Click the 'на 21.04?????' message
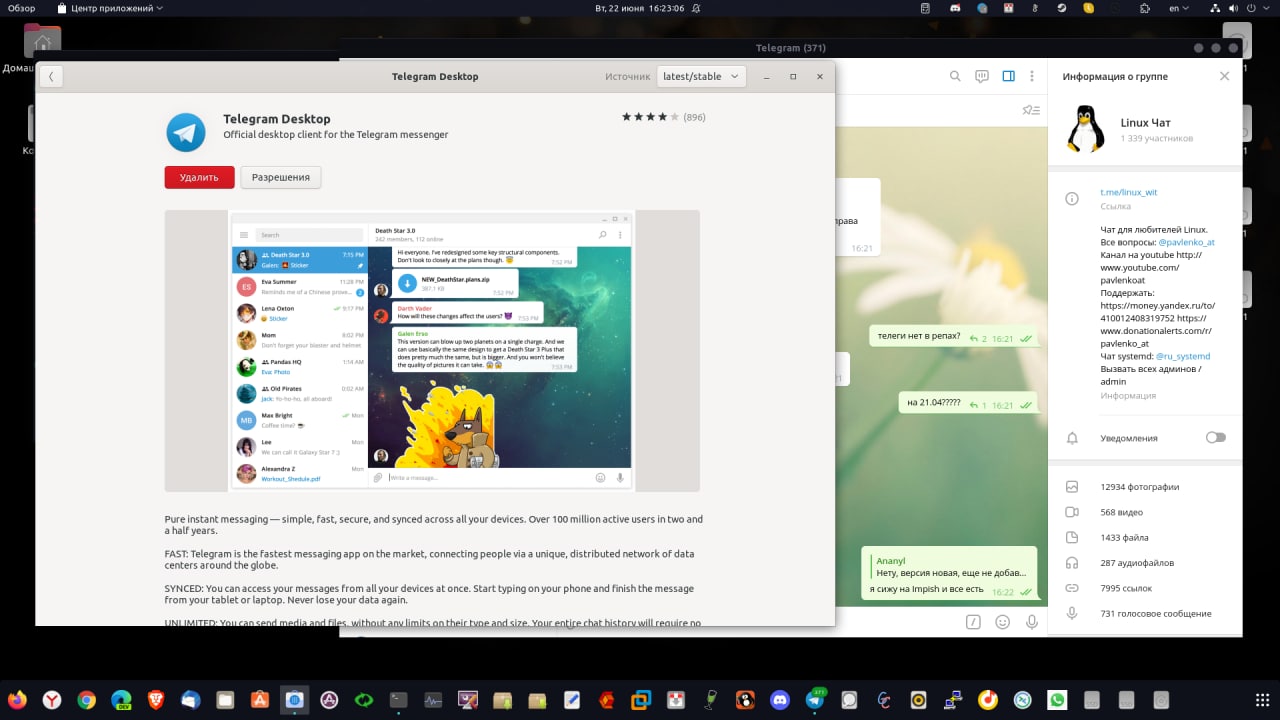This screenshot has width=1280, height=720. pyautogui.click(x=968, y=404)
